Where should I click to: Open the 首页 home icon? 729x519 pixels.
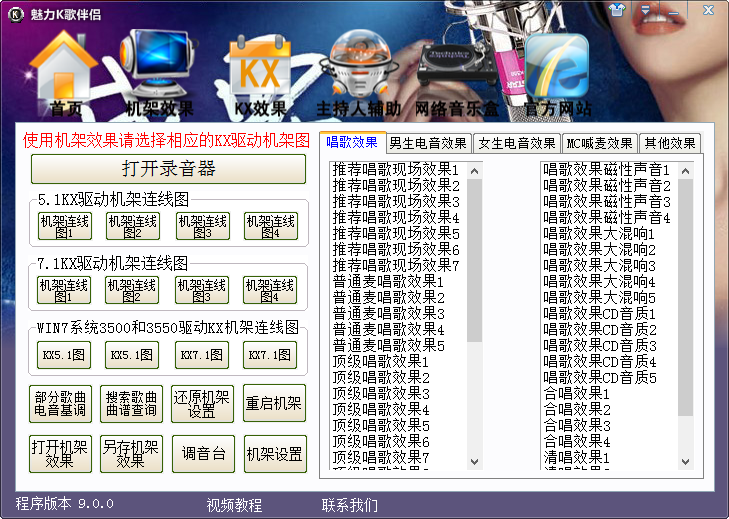point(64,72)
